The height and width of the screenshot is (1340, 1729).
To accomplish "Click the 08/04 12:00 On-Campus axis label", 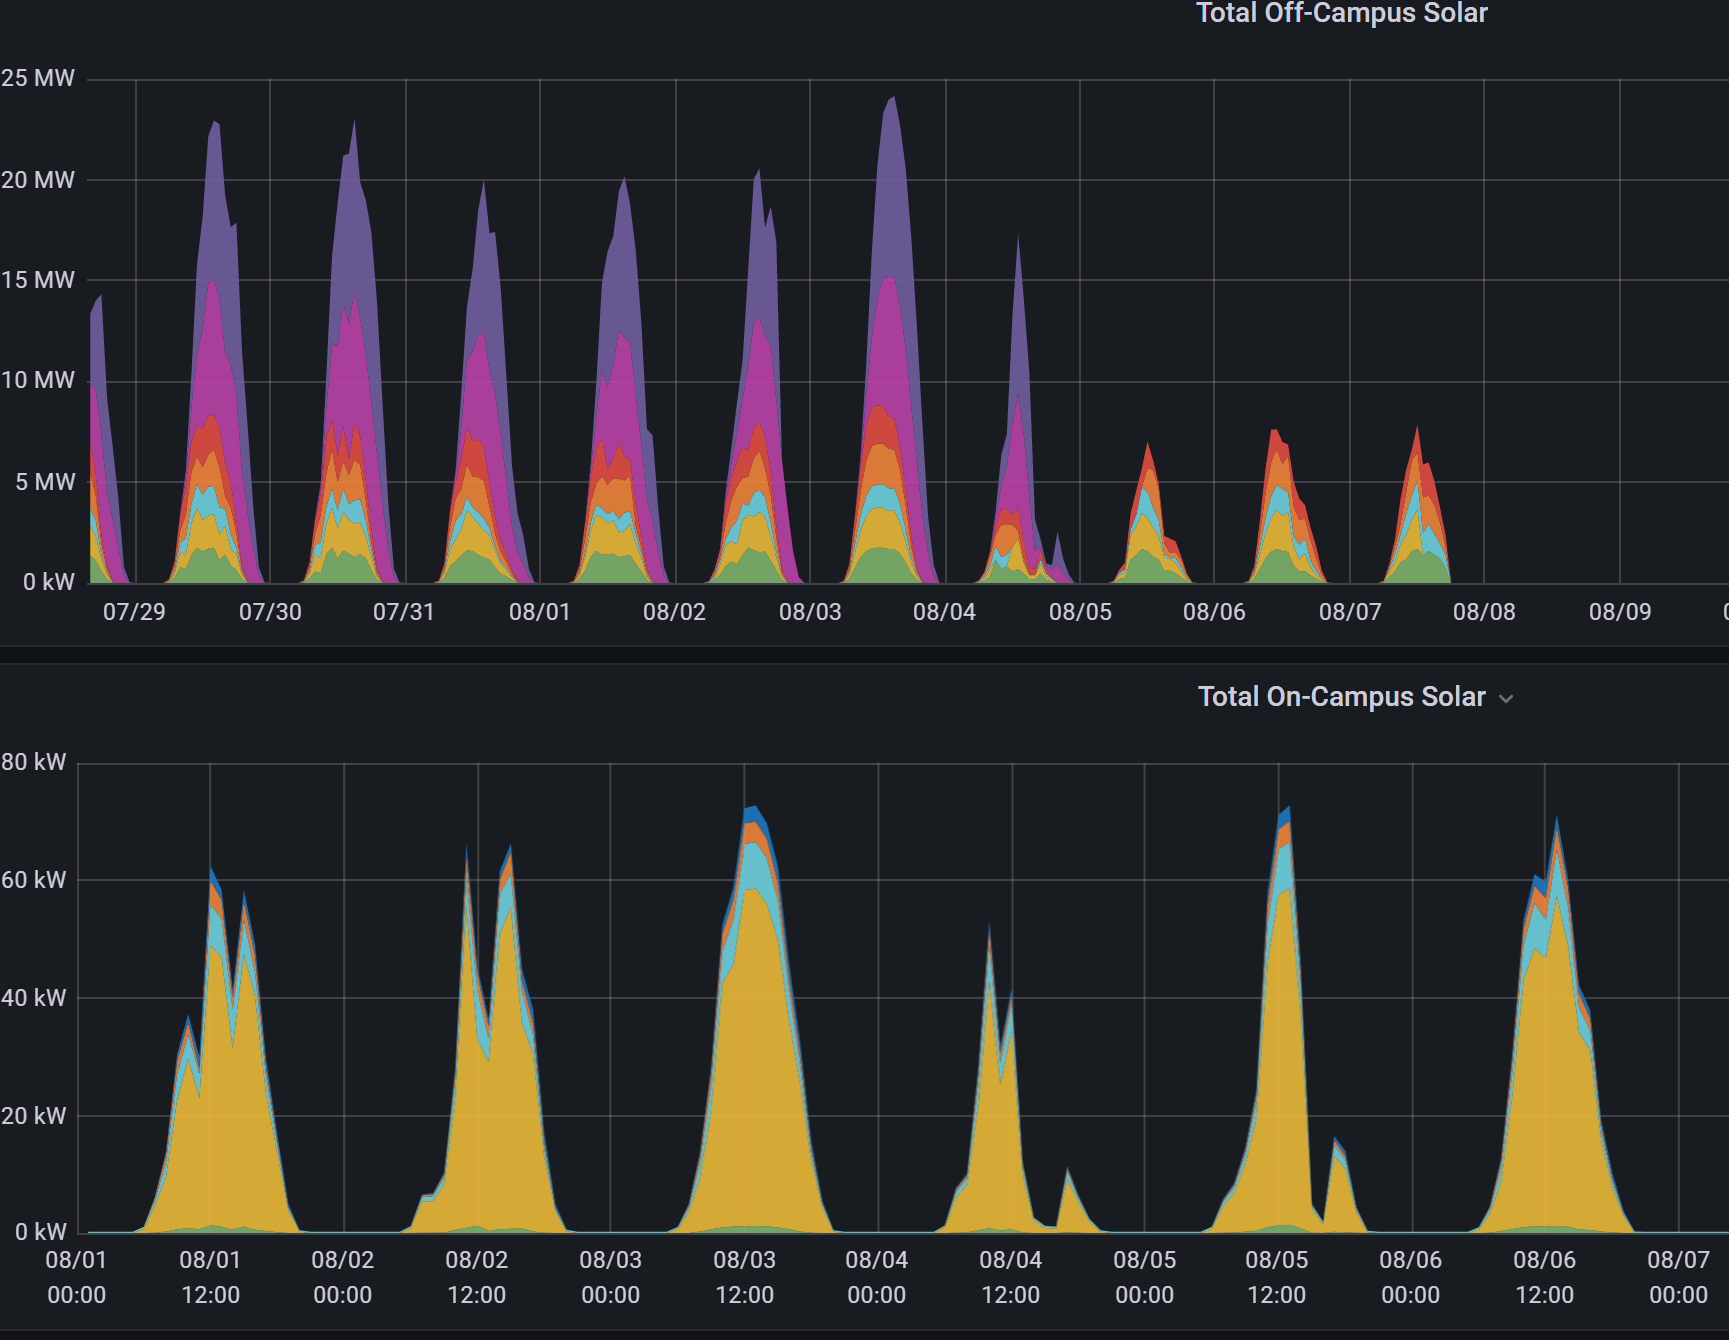I will pos(1011,1277).
